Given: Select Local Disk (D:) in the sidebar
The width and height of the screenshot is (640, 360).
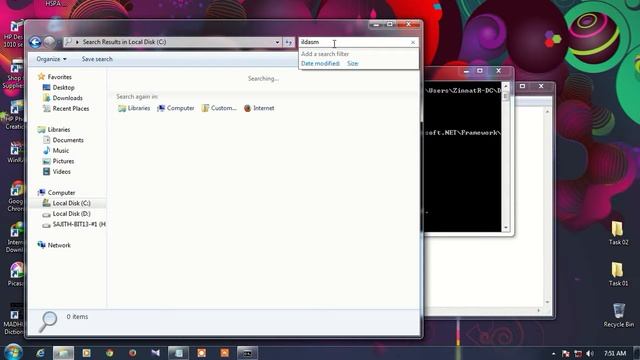Looking at the screenshot, I should coord(71,214).
